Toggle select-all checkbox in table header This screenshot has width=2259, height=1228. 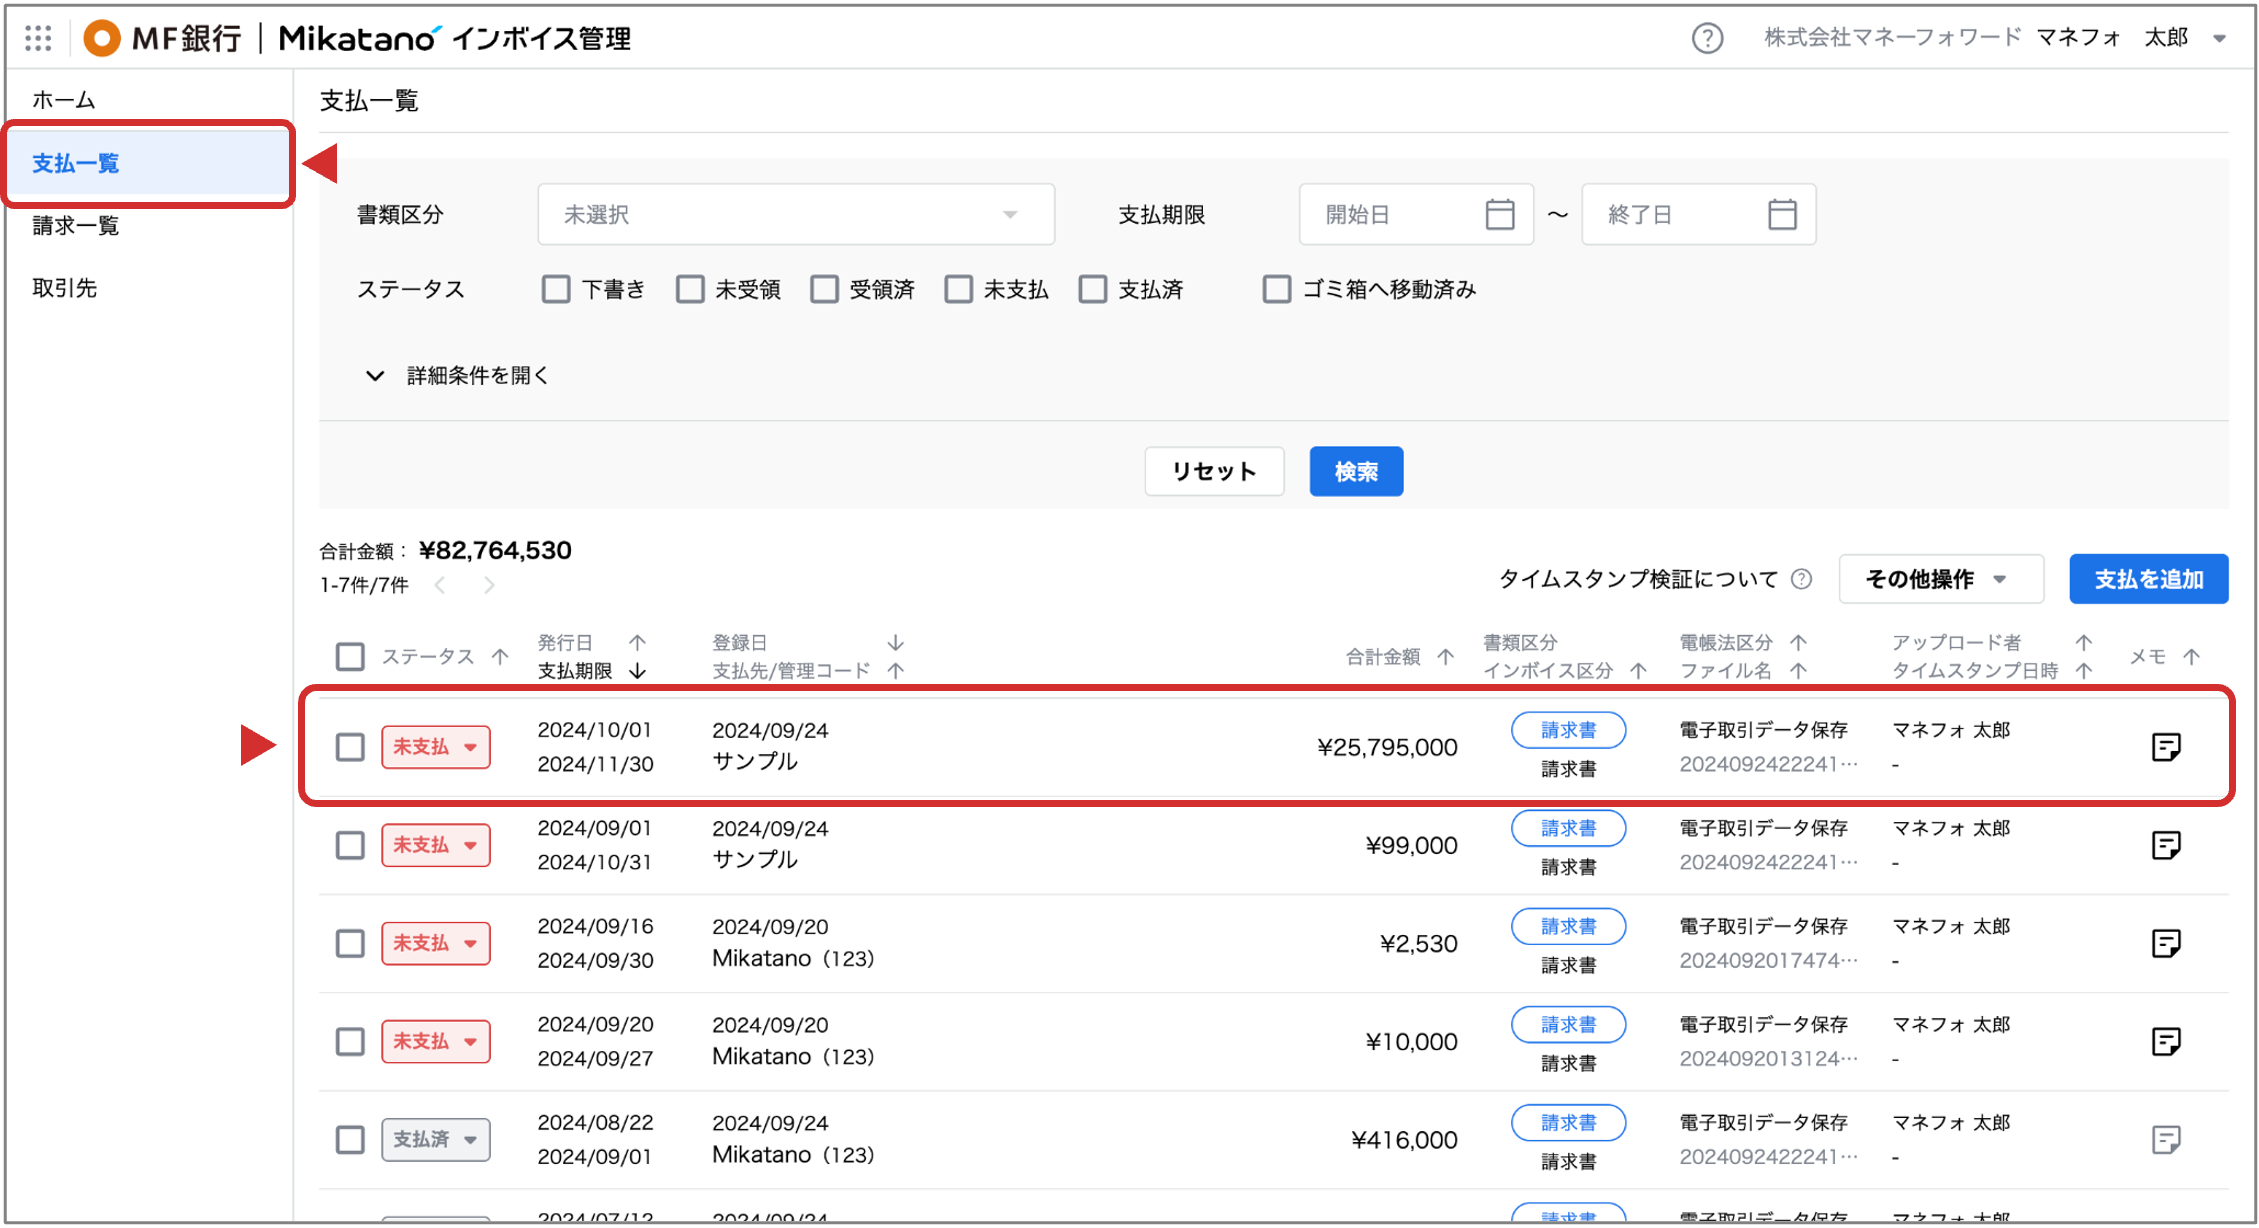coord(350,656)
